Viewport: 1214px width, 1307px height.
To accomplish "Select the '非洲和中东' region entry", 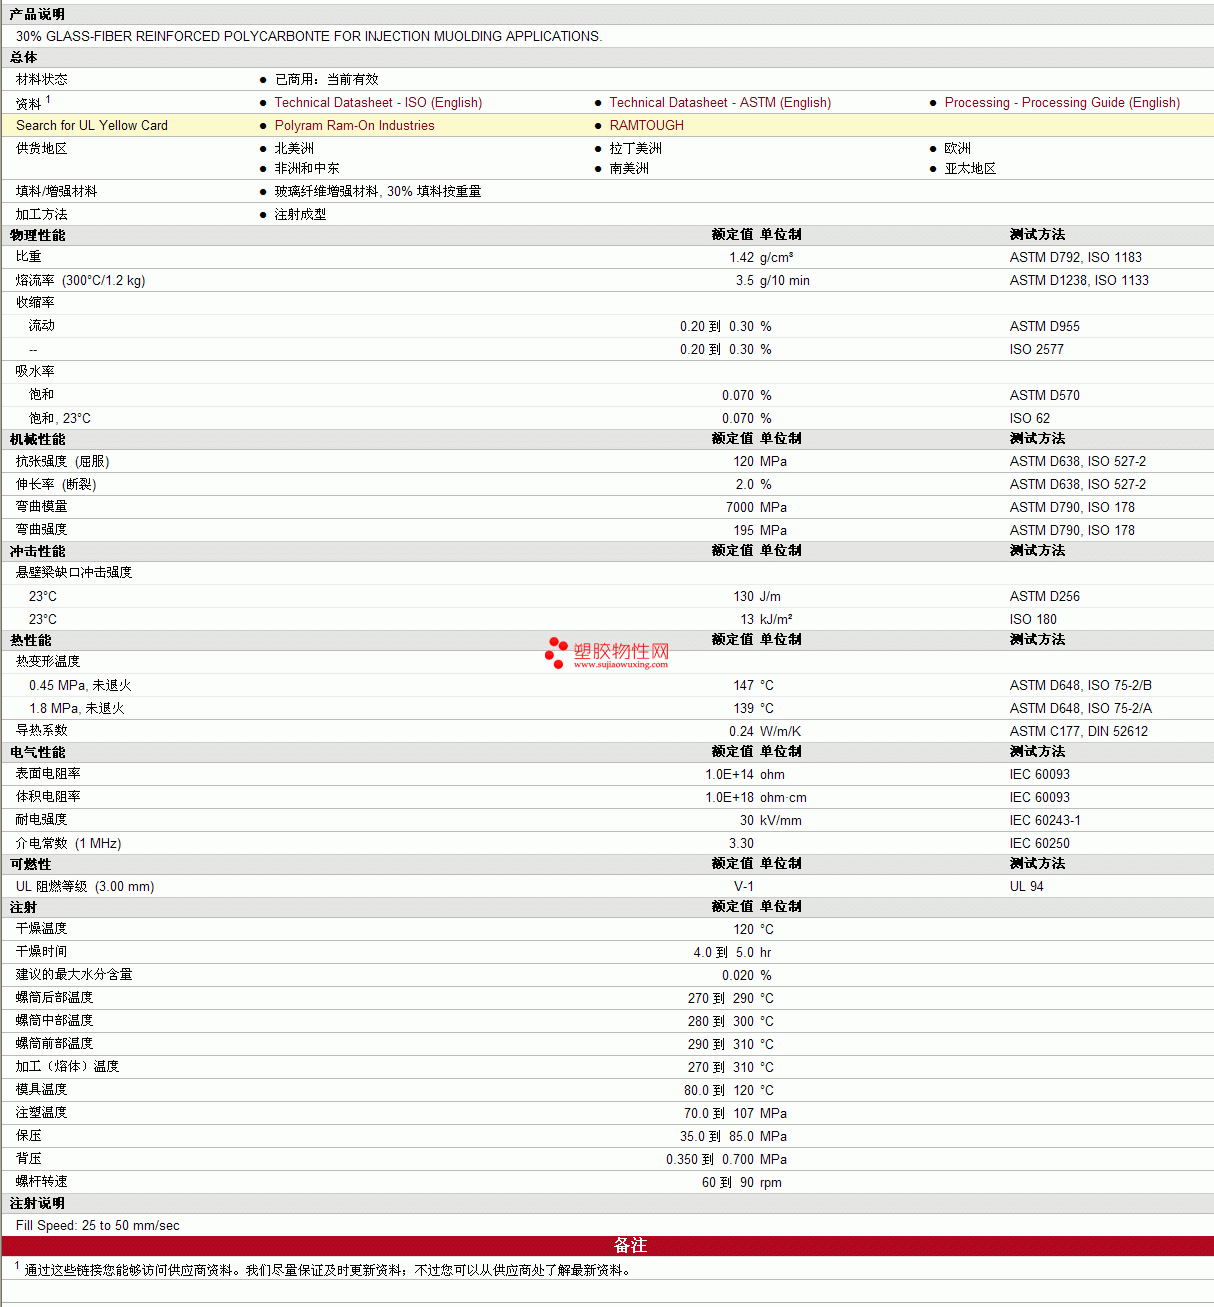I will click(x=307, y=169).
